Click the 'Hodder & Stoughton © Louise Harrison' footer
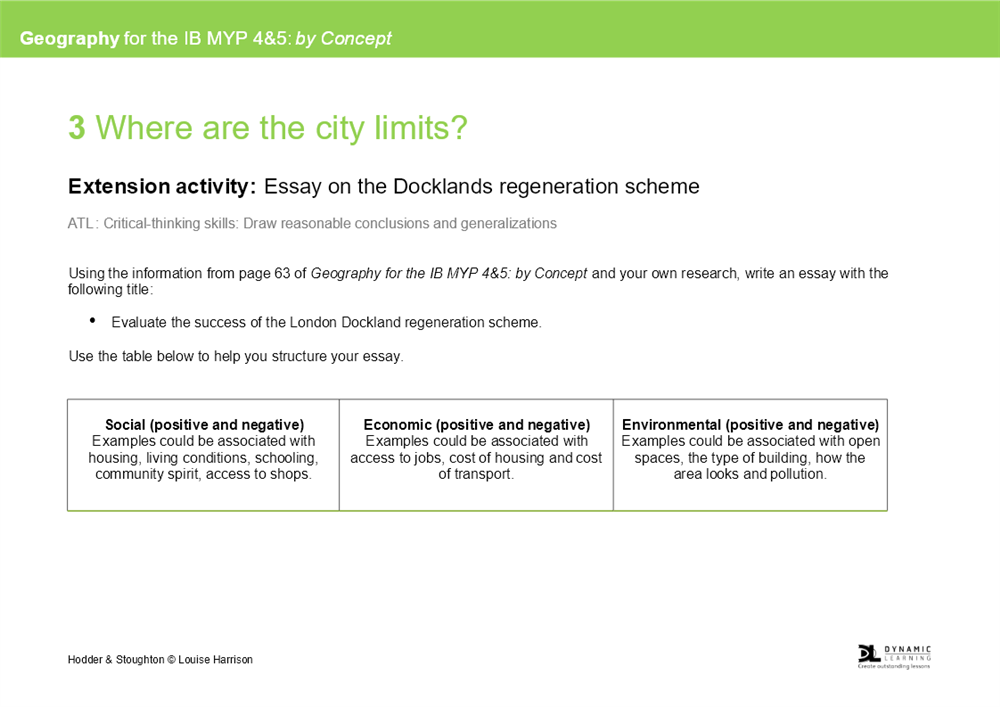The width and height of the screenshot is (1000, 707). 160,659
